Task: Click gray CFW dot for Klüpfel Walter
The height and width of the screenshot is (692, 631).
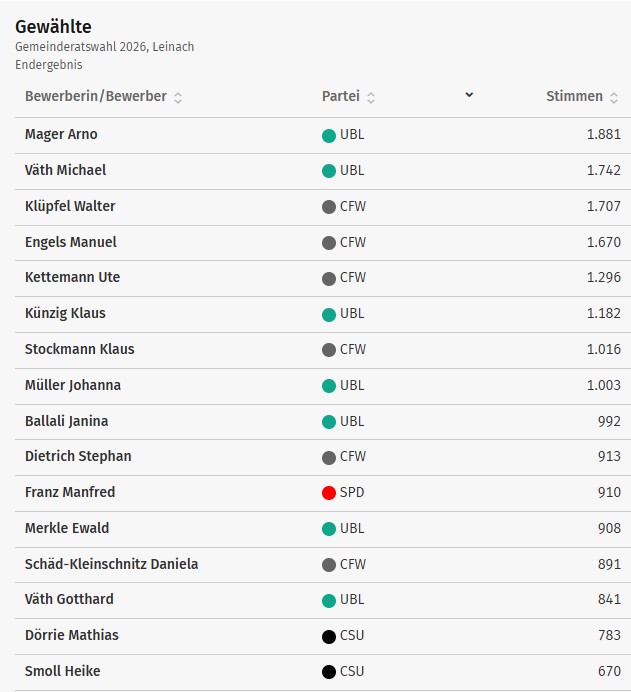Action: tap(328, 207)
